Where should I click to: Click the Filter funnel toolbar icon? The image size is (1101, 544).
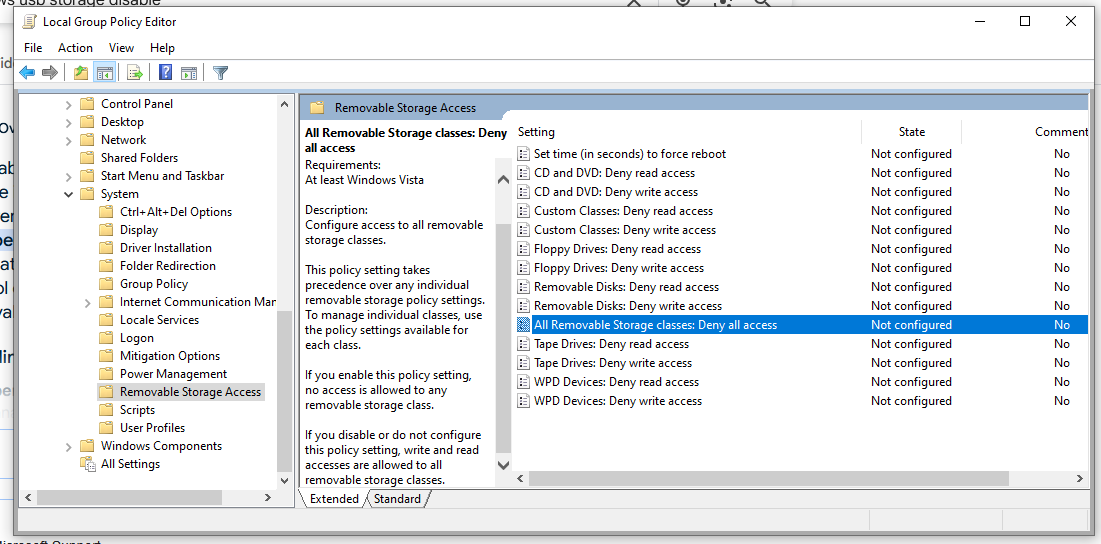tap(220, 72)
